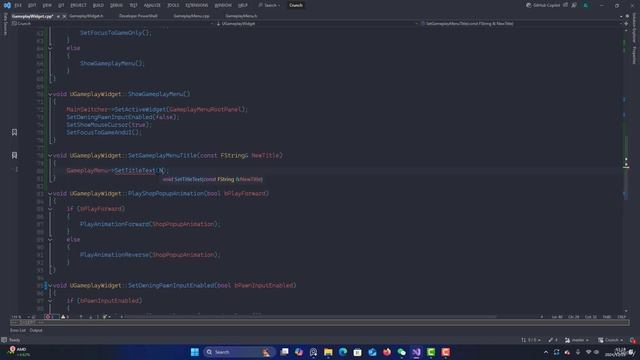Click the SetTitleText call in code

pos(135,171)
